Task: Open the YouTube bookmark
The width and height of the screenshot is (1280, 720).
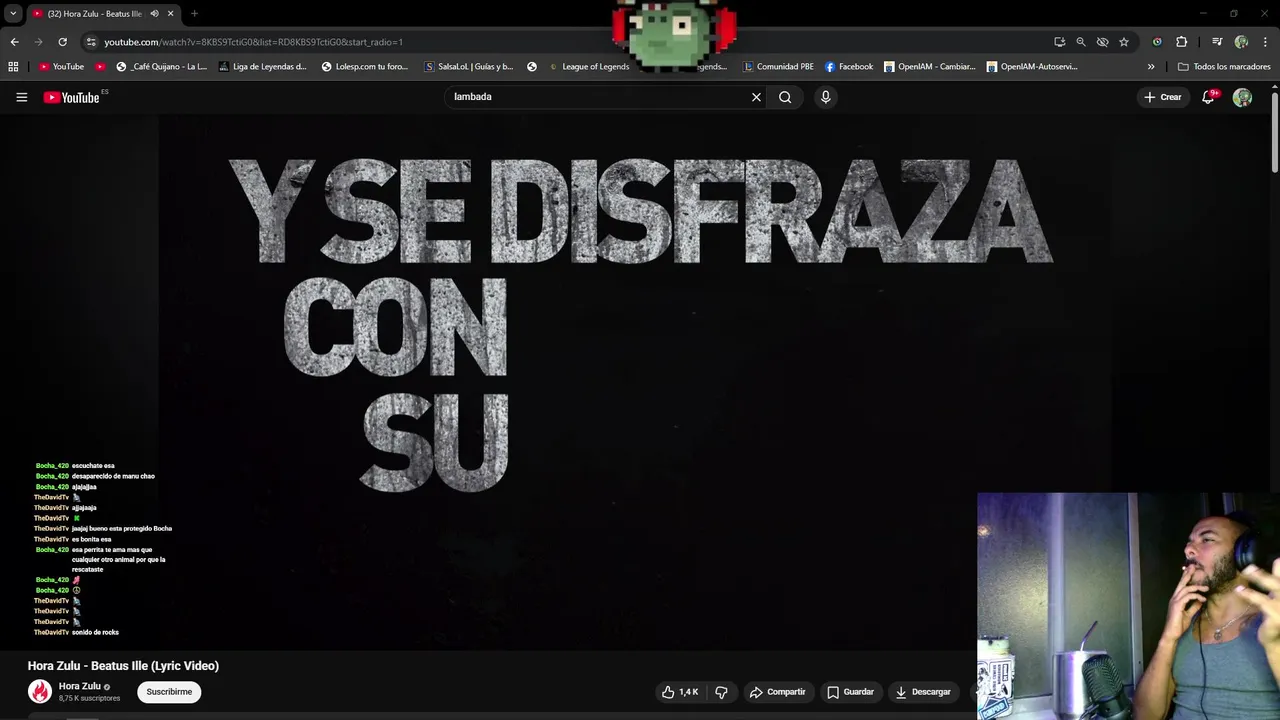Action: click(62, 67)
